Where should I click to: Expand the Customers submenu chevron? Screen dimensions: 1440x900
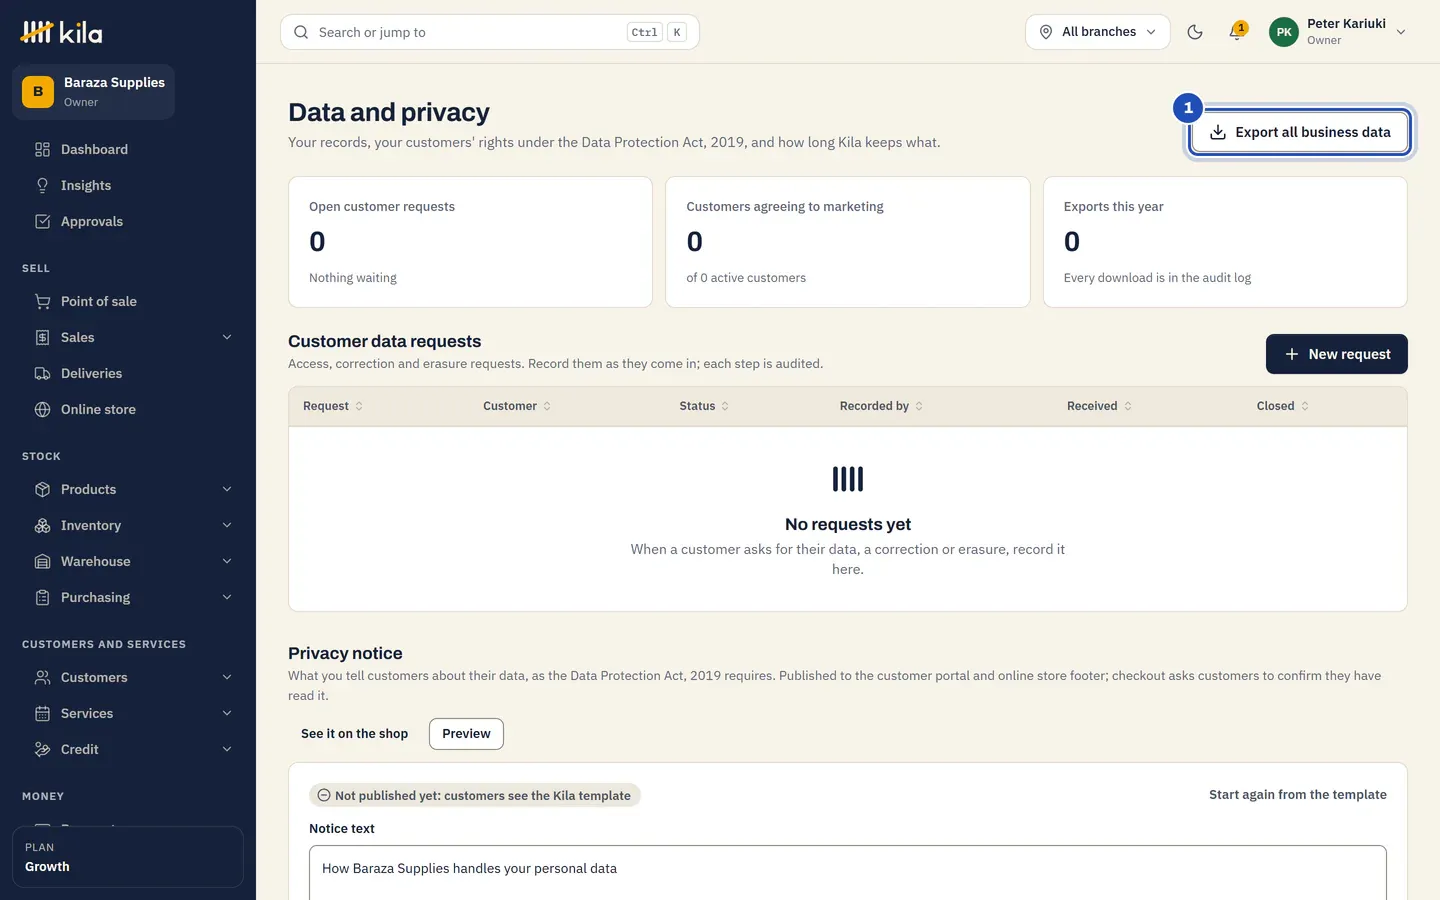pos(227,677)
